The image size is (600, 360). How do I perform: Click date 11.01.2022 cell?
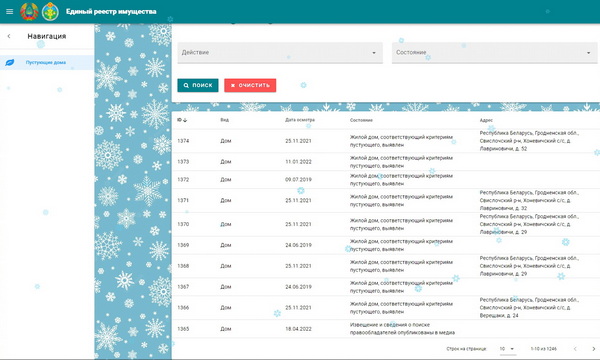(x=298, y=162)
